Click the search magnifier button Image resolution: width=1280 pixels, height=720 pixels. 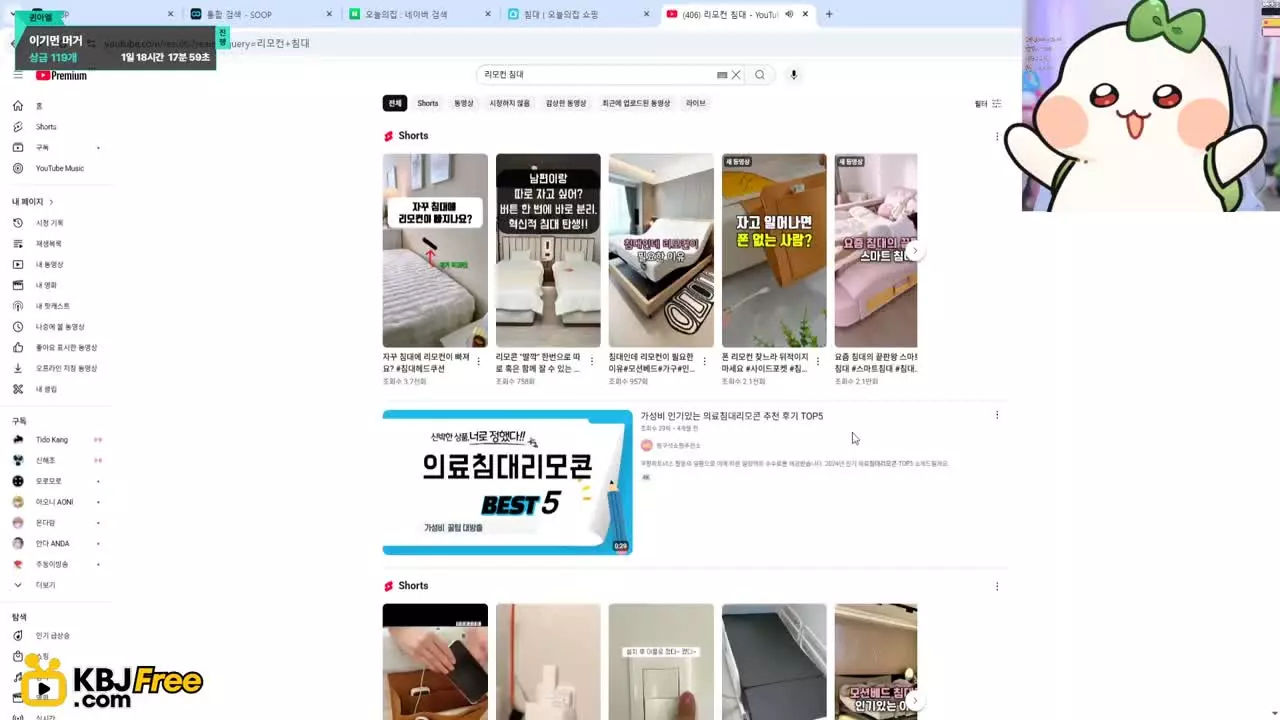[x=760, y=75]
